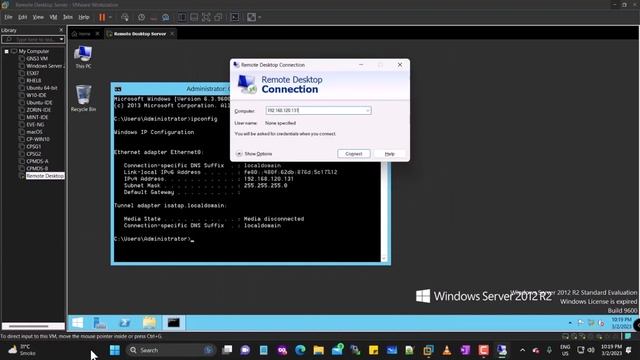Viewport: 640px width, 360px height.
Task: Select Windows Server VM in the library
Action: [41, 66]
